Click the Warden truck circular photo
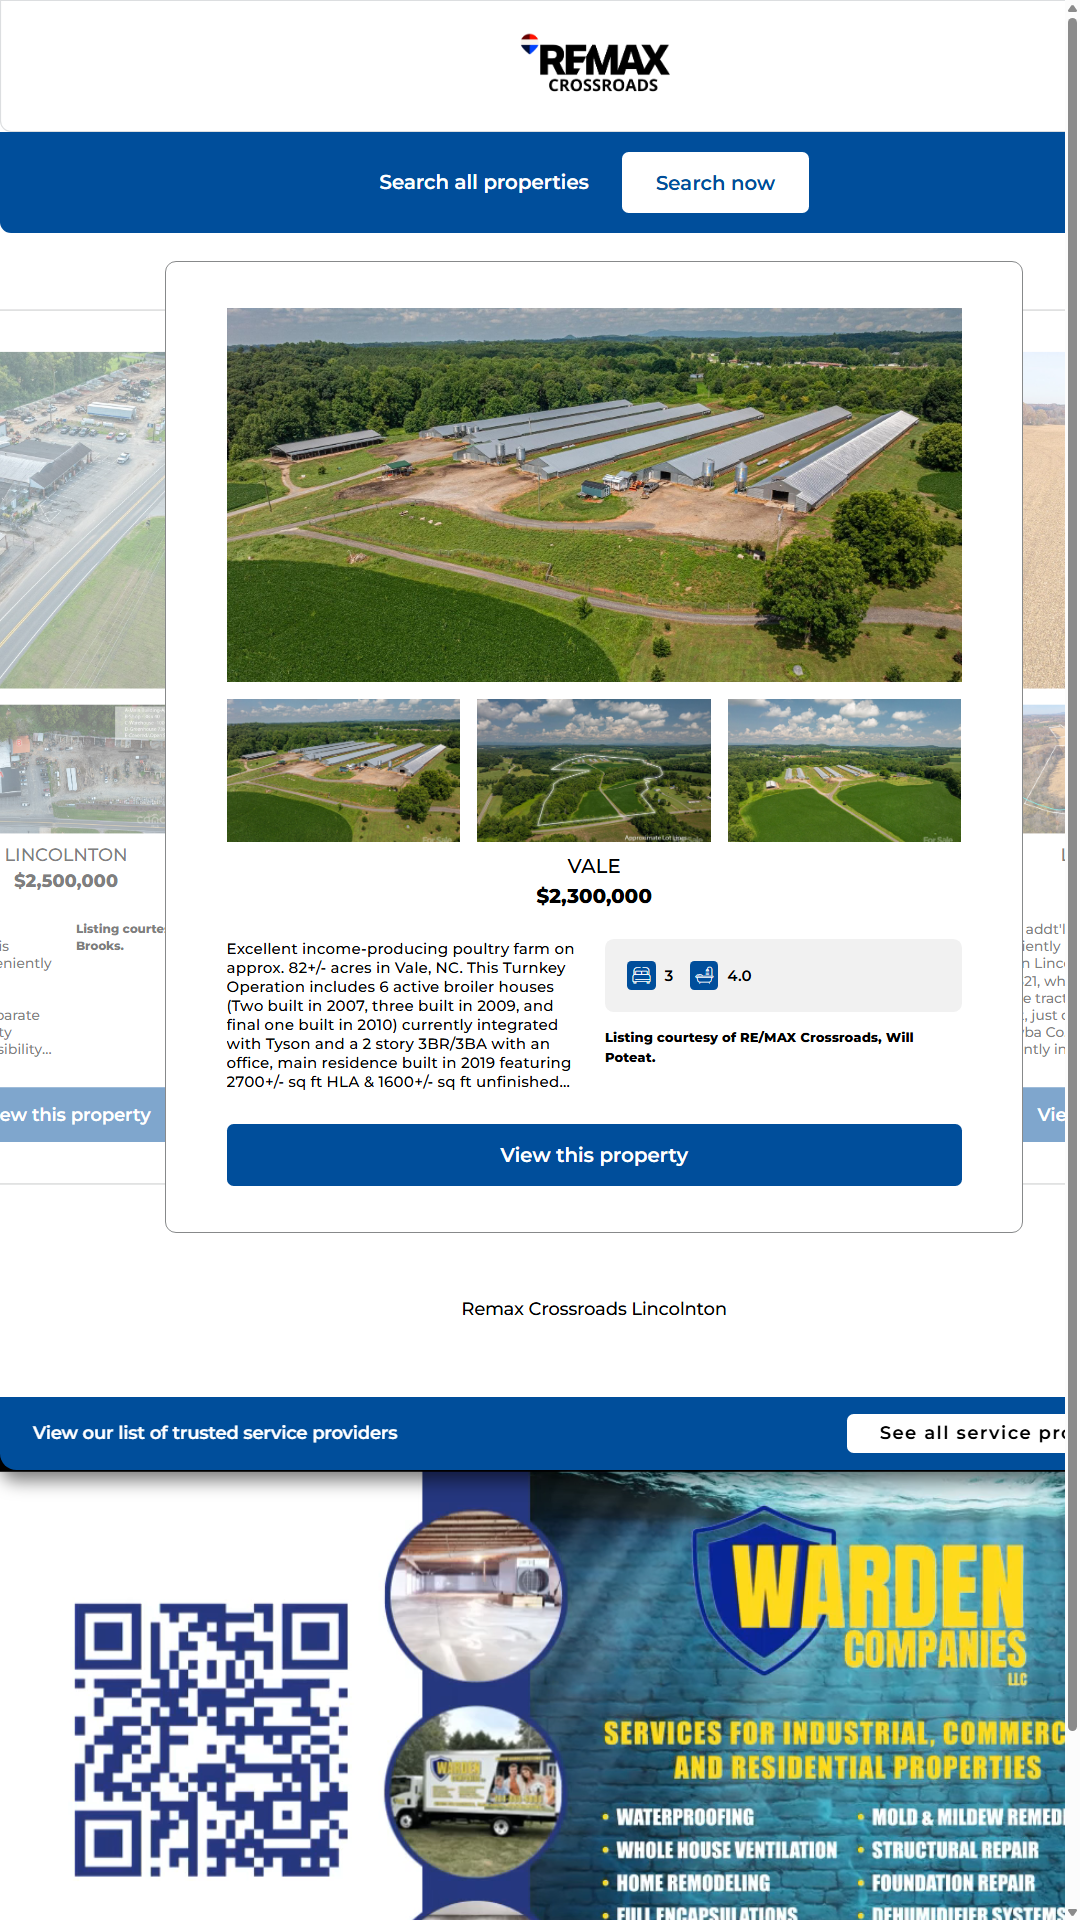Screen dimensions: 1080x1920 [x=474, y=1790]
